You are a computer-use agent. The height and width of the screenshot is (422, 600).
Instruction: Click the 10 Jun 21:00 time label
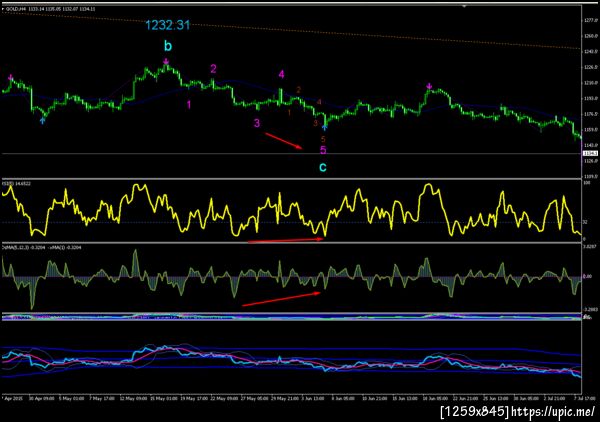click(375, 398)
